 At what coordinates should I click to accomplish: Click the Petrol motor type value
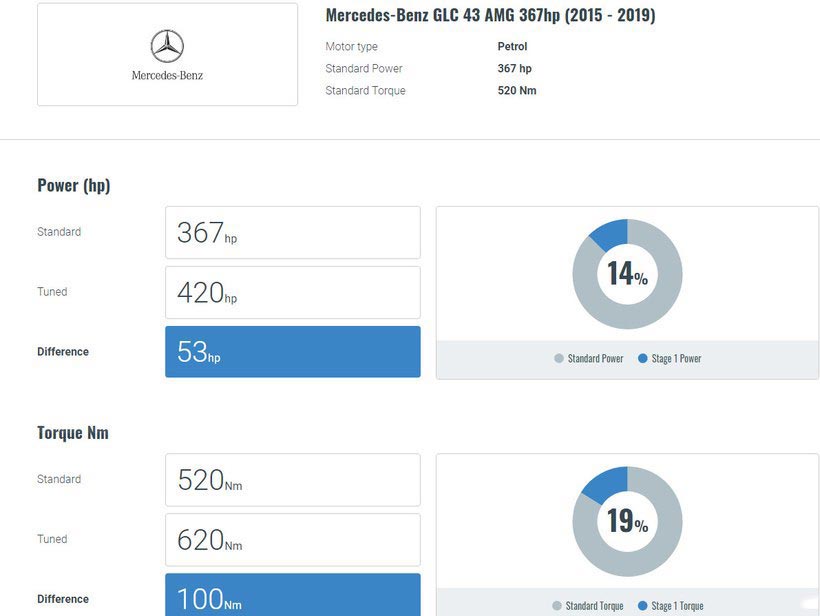click(512, 47)
